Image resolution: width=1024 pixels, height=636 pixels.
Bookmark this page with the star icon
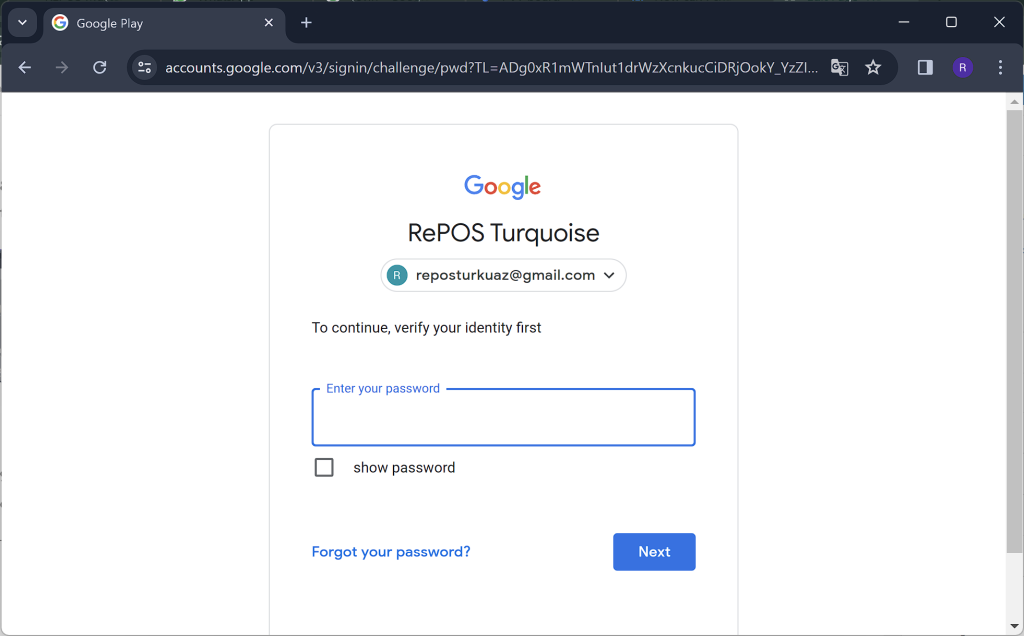pyautogui.click(x=873, y=67)
